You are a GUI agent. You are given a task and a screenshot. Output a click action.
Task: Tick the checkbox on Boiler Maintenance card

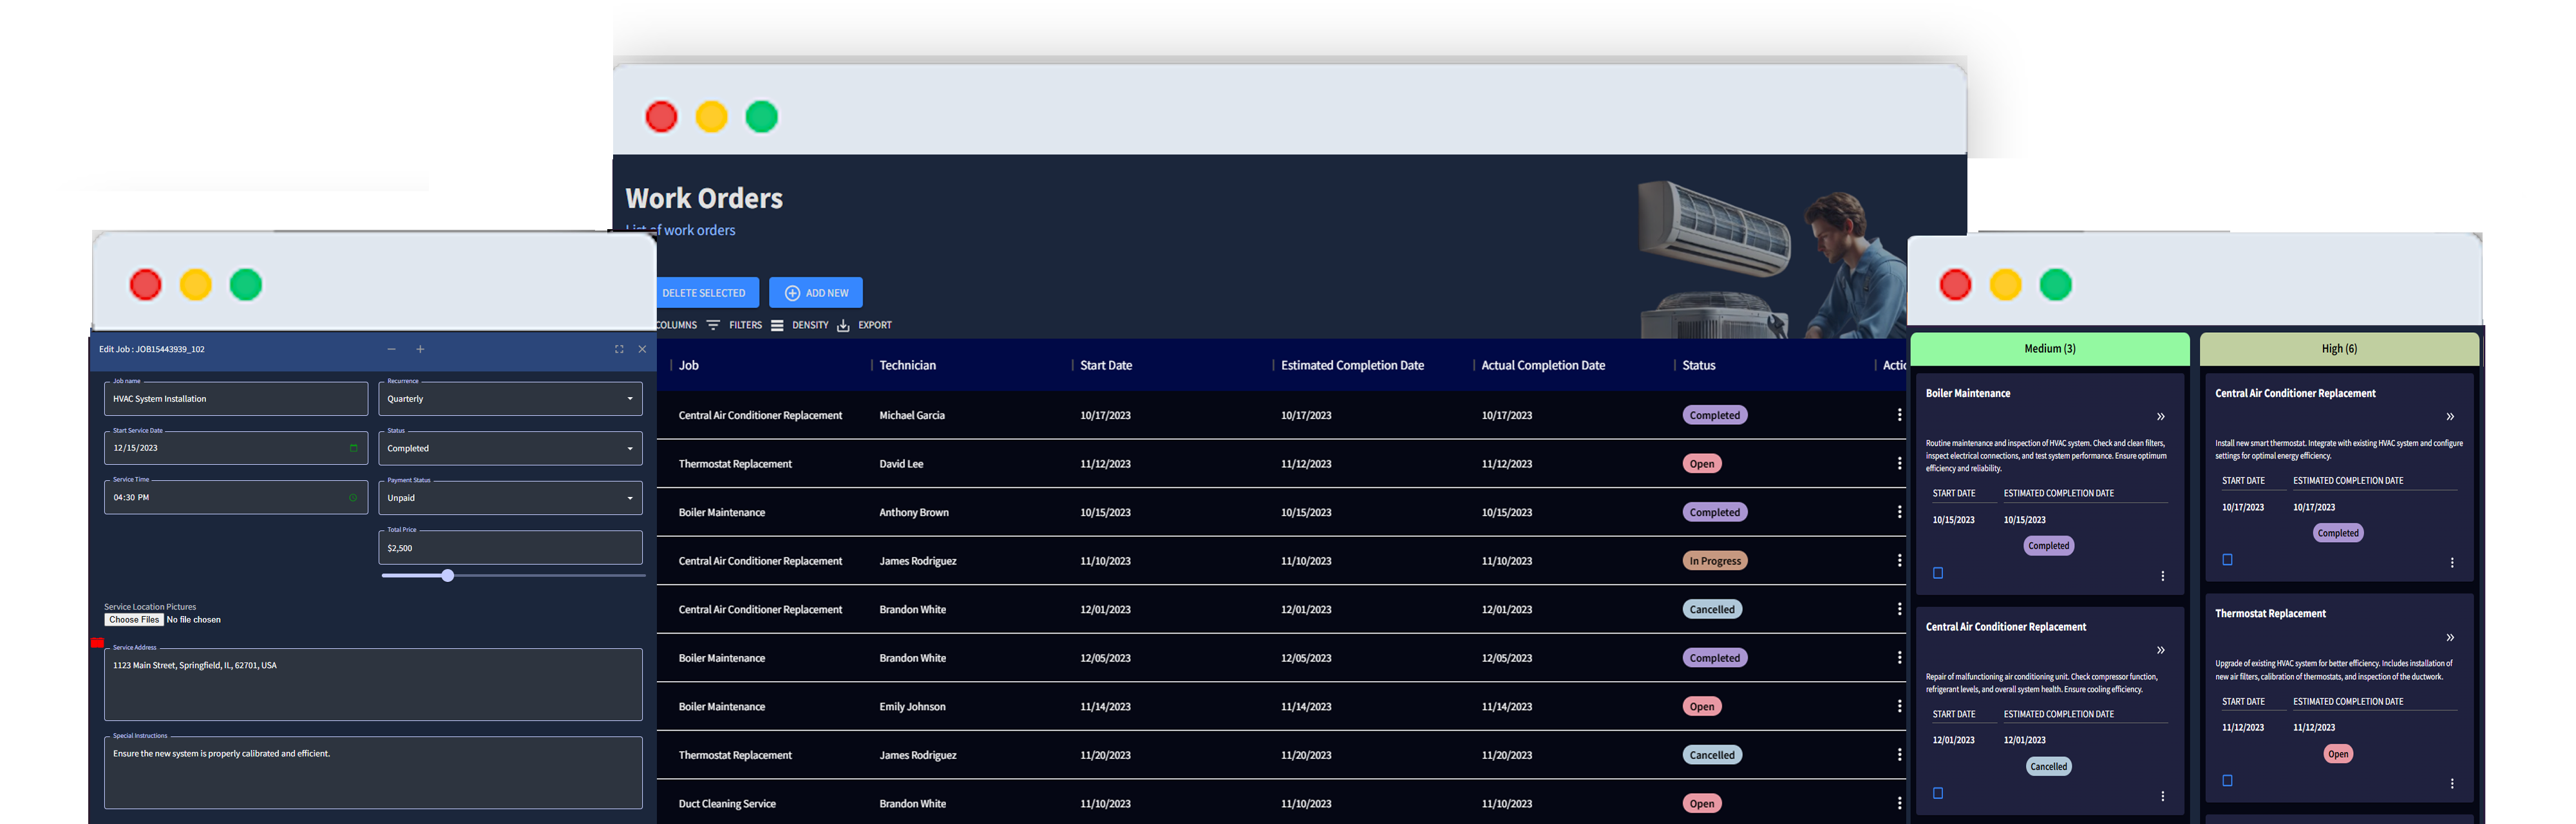click(x=1938, y=573)
